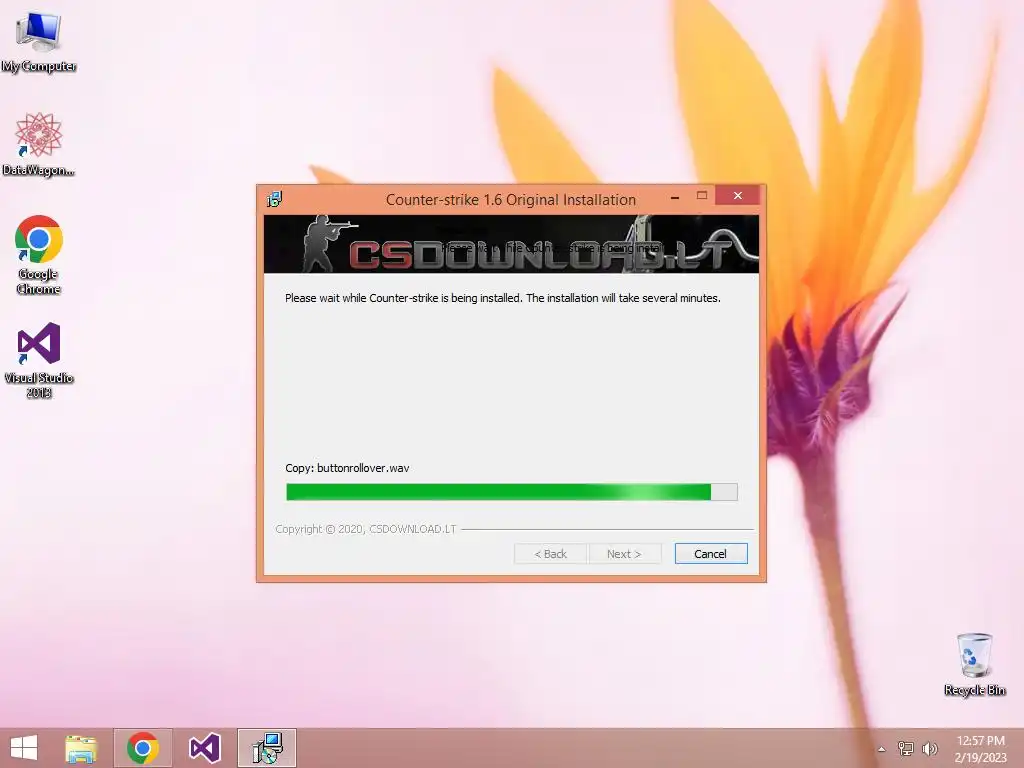Viewport: 1024px width, 768px height.
Task: Open the network status tray icon
Action: pos(906,748)
